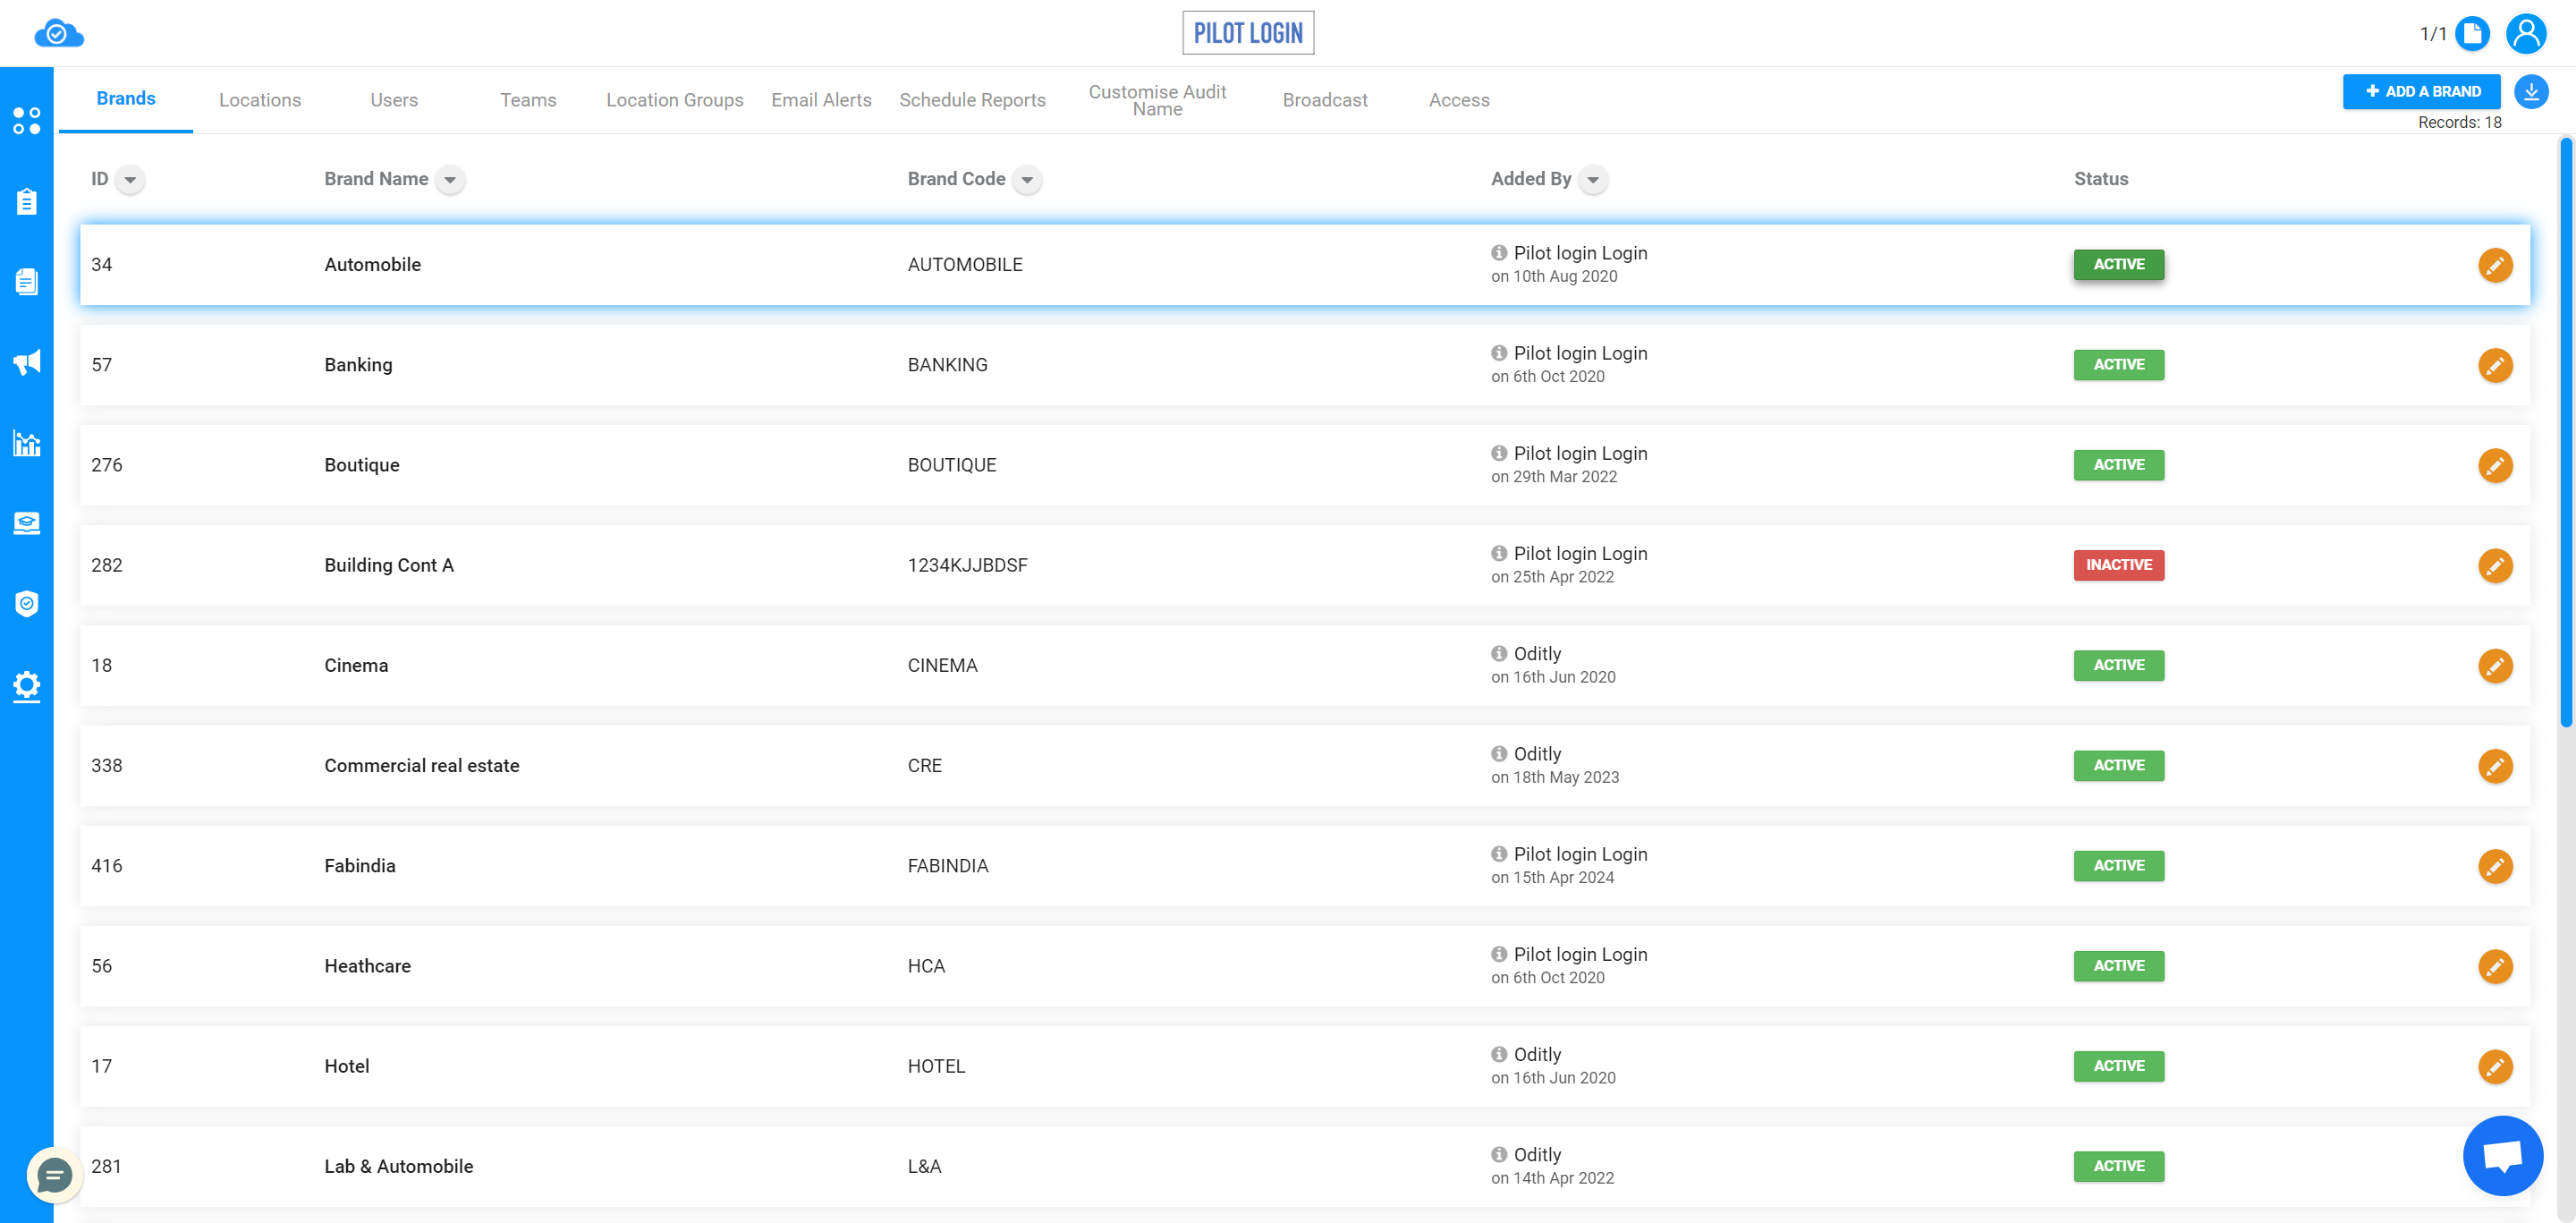Open the documents sidebar icon
This screenshot has height=1223, width=2576.
[x=27, y=282]
